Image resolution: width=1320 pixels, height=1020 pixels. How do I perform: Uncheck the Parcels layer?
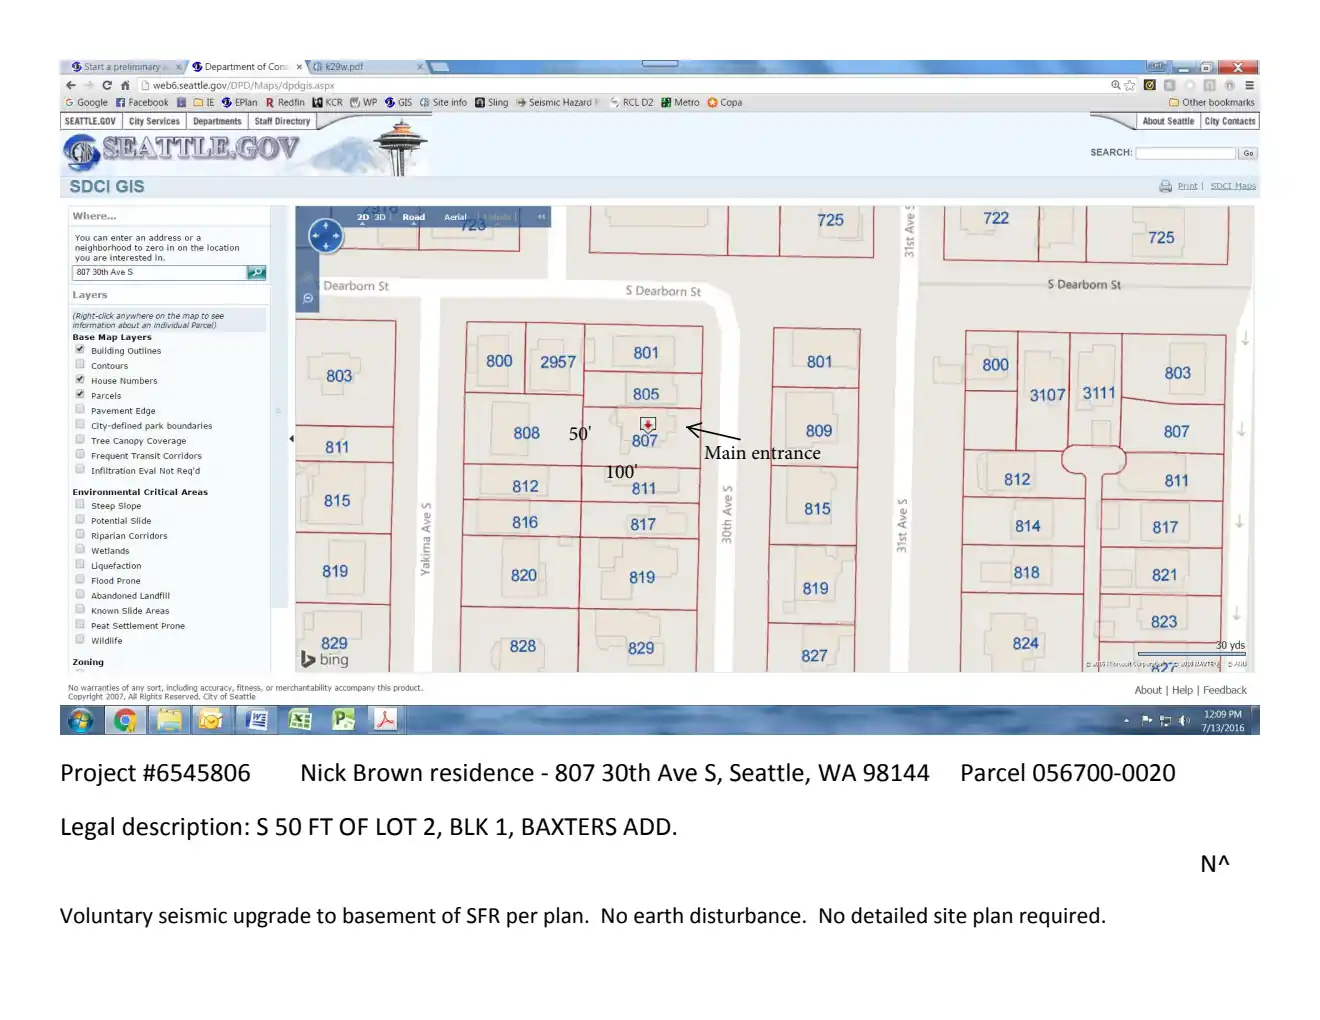[x=80, y=395]
